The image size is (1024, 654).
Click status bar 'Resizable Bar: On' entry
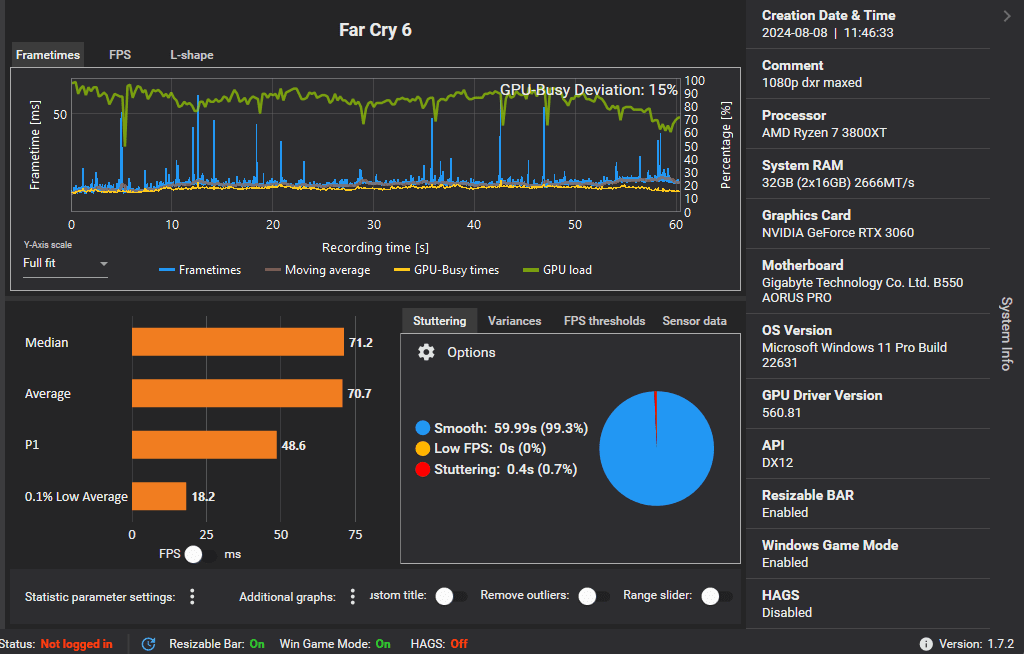tap(217, 644)
